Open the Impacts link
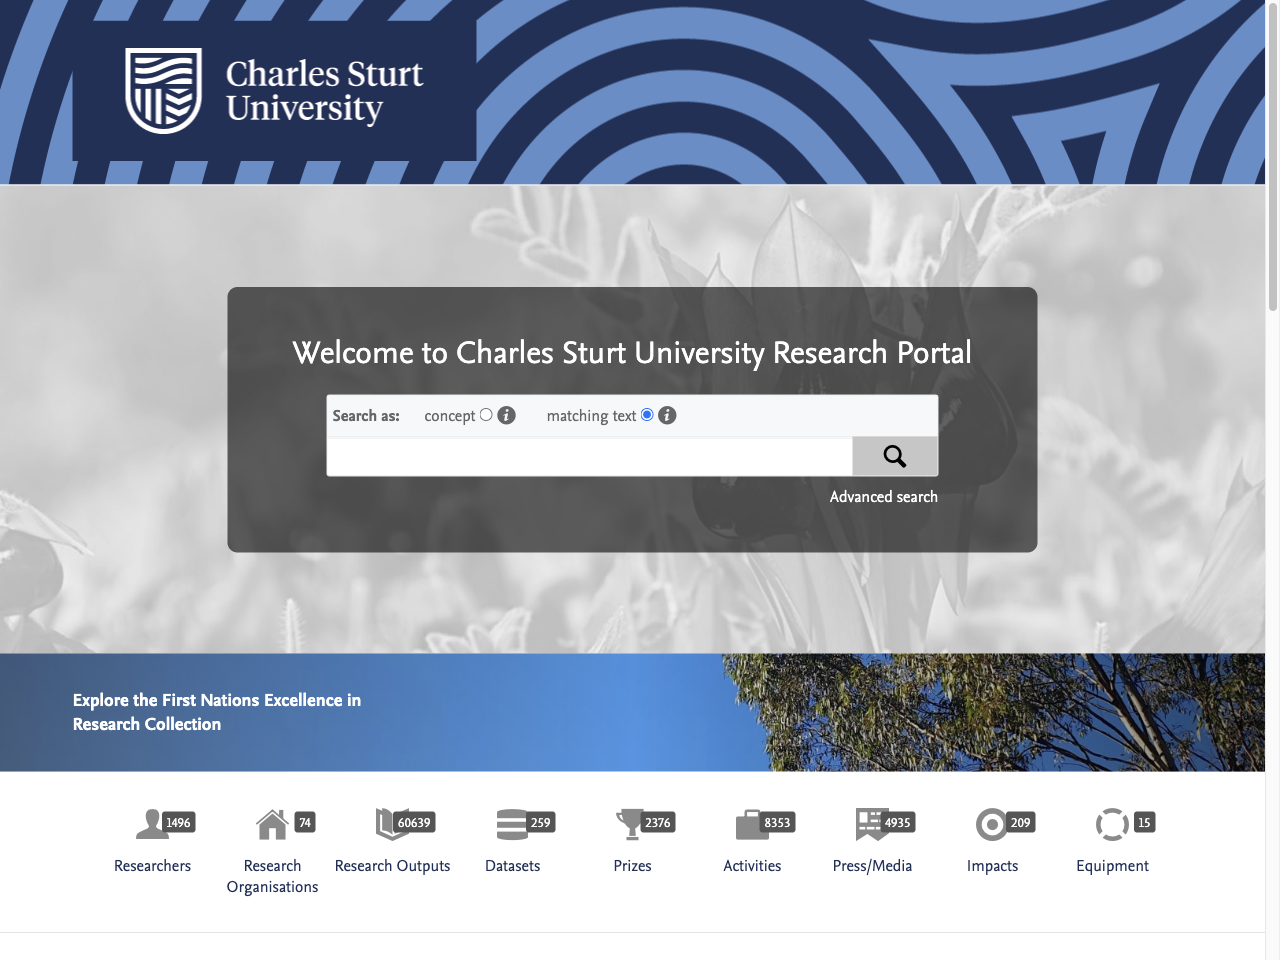 [992, 866]
